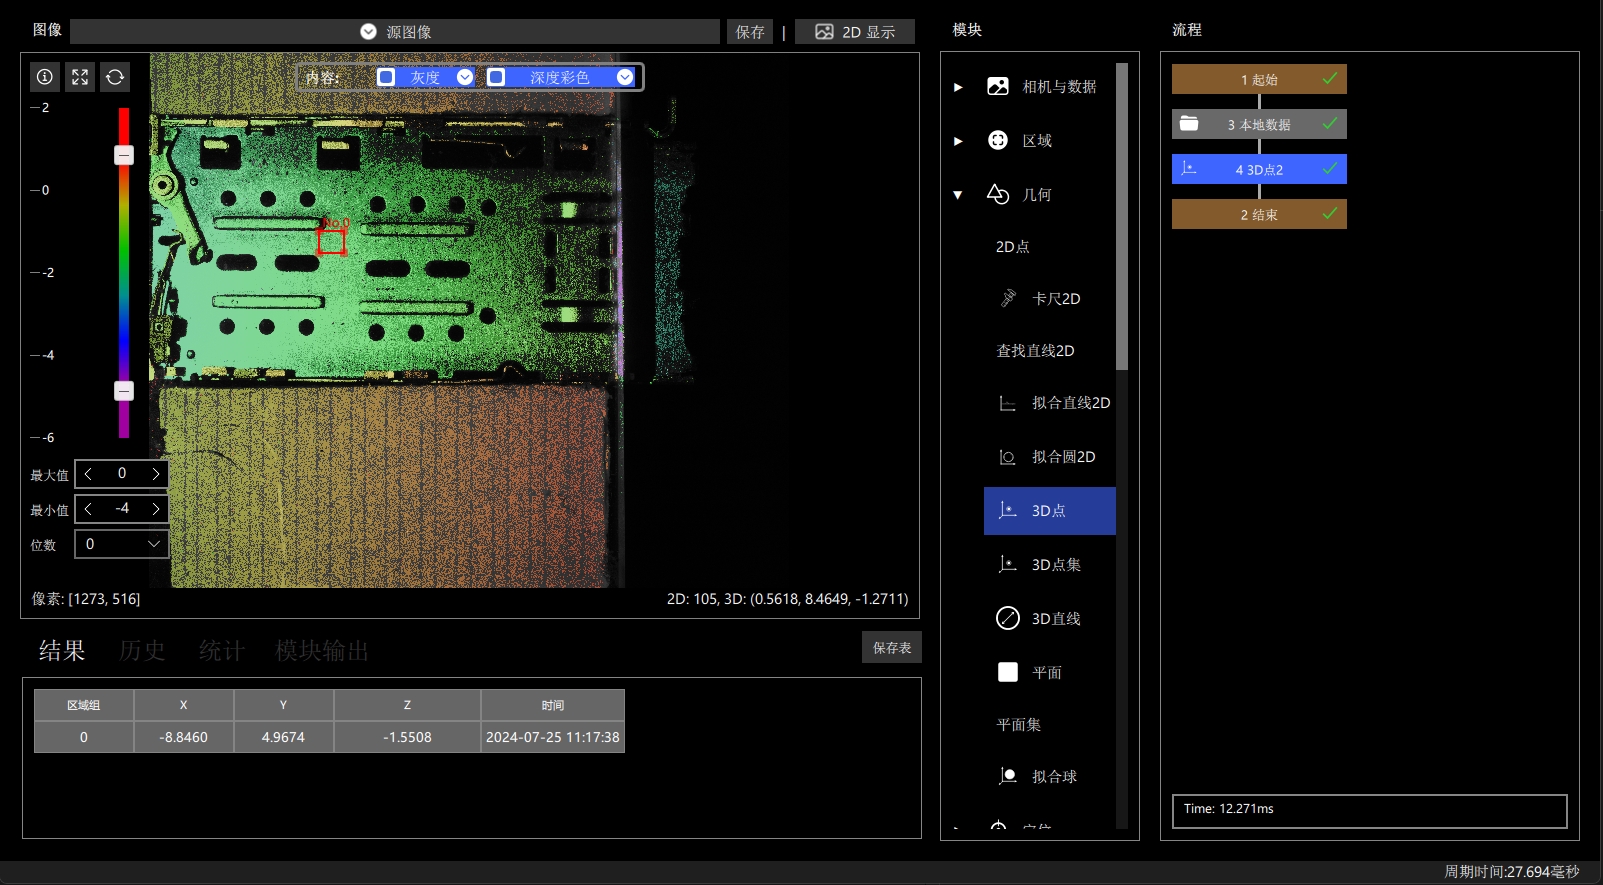
Task: Click the 保存表 save table button
Action: click(892, 647)
